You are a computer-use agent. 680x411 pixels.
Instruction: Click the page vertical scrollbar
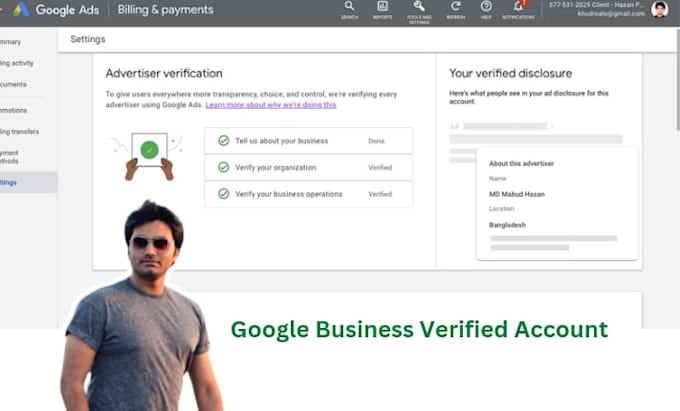677,78
